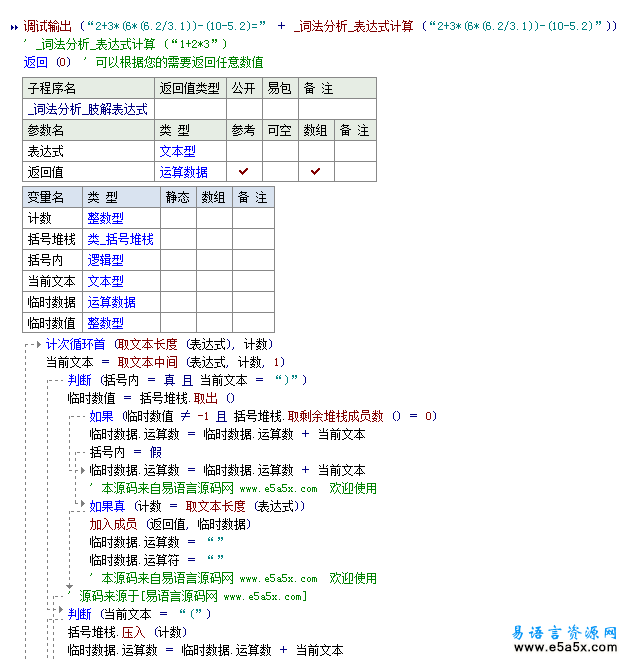Open type cell 类_括号堆栈 for 括号堆栈
Viewport: 626px width, 660px height.
pos(120,239)
